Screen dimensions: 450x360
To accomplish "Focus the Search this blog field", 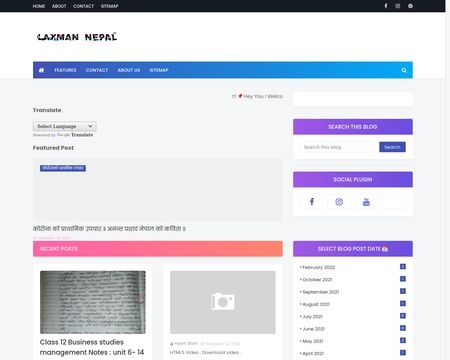I will (x=340, y=147).
